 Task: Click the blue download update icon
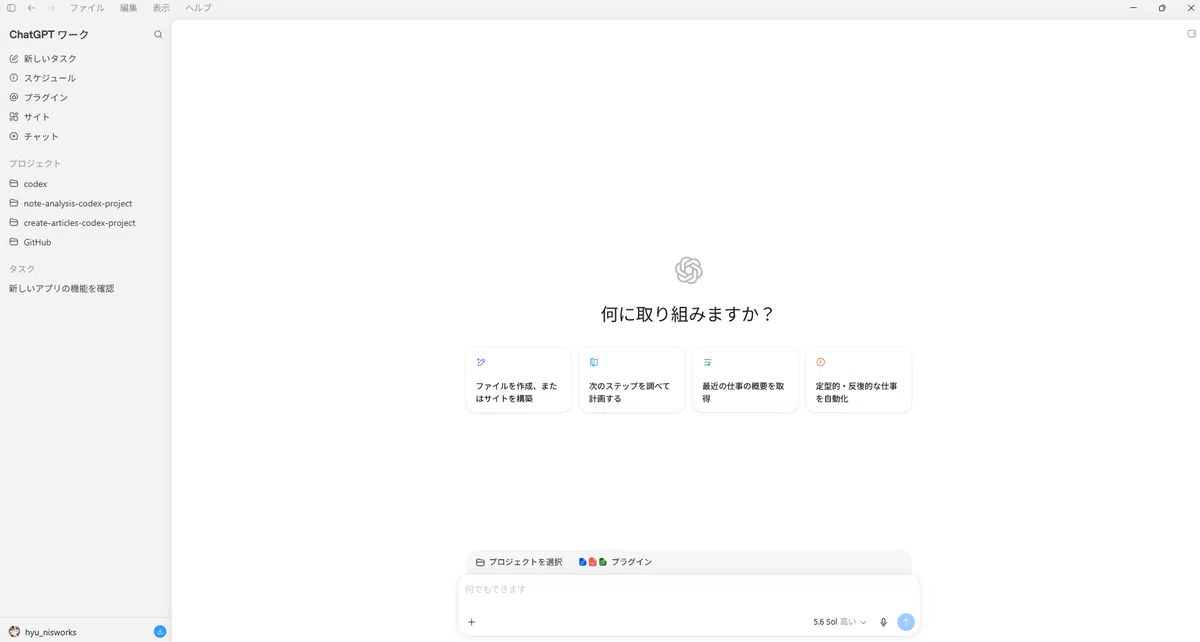click(x=160, y=632)
